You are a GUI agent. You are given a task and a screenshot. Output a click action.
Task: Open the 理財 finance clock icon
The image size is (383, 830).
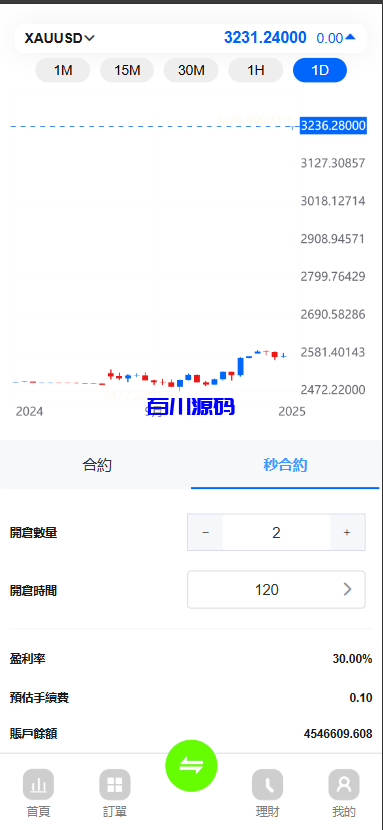click(x=267, y=784)
